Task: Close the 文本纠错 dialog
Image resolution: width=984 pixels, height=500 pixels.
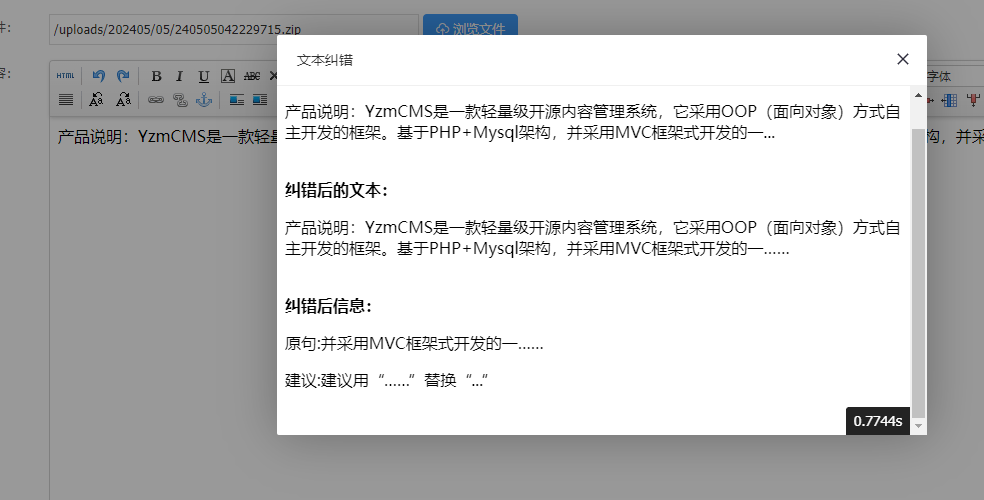Action: [x=903, y=59]
